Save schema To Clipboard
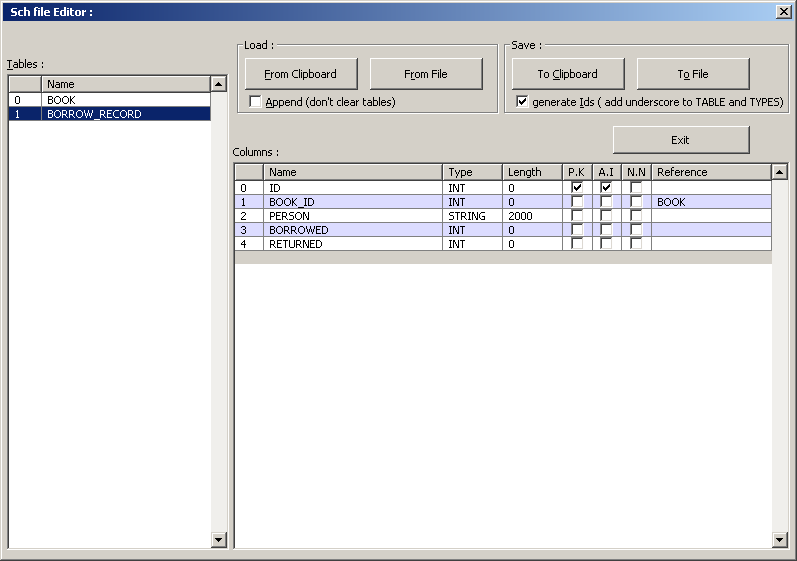Viewport: 797px width, 561px height. [x=568, y=74]
